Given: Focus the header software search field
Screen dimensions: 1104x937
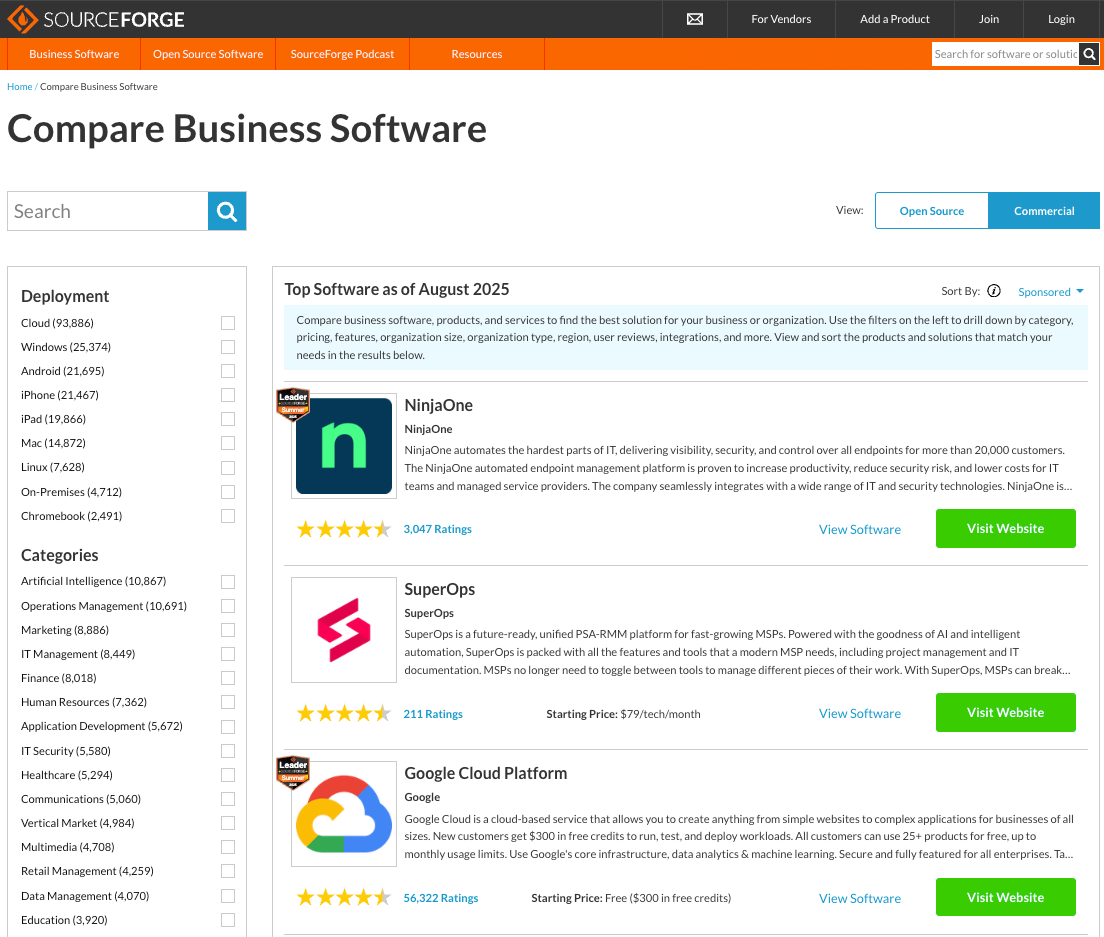Looking at the screenshot, I should [x=1005, y=54].
